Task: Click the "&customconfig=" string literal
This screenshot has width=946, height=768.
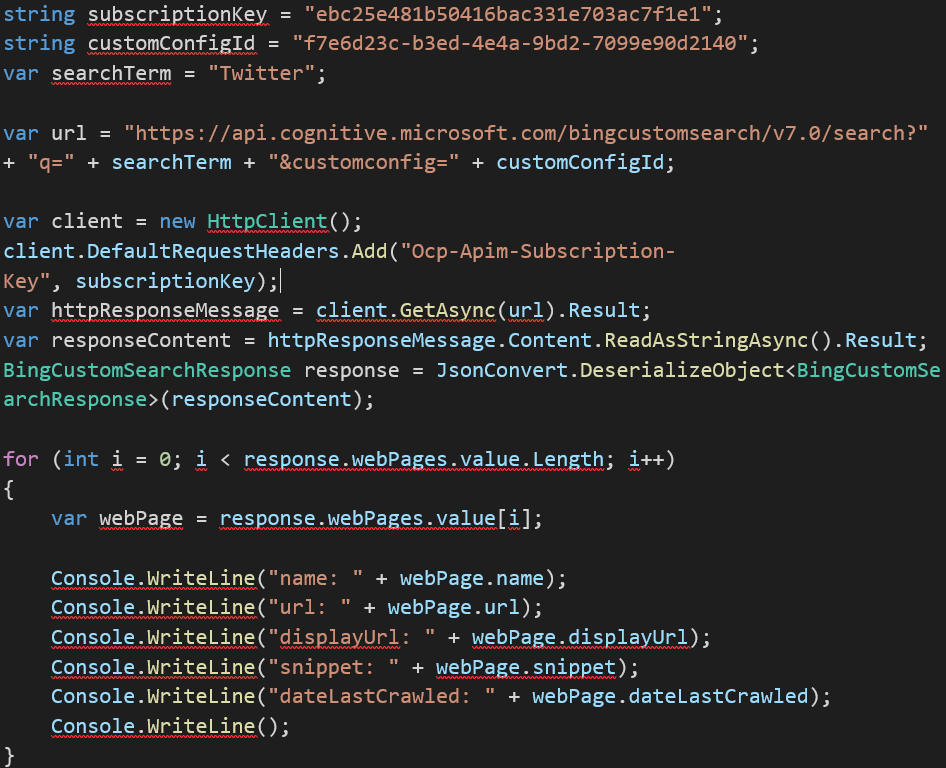Action: 364,162
